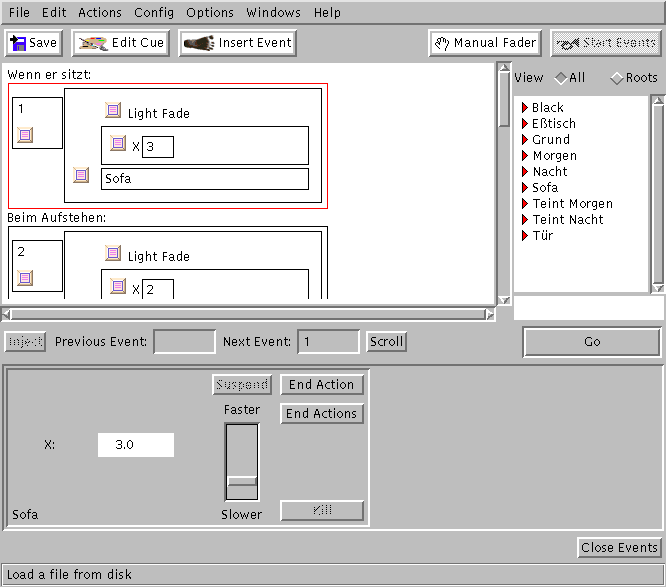
Task: Click the Next Event input field
Action: [328, 342]
